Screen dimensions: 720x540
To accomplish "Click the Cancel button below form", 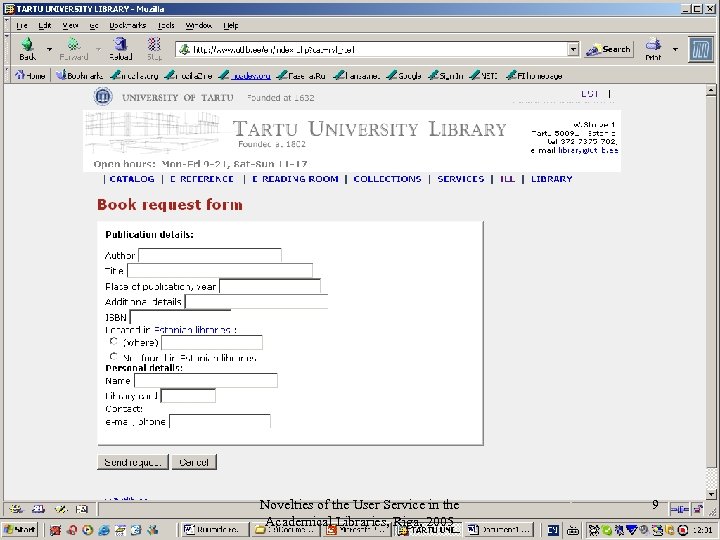I will click(194, 462).
